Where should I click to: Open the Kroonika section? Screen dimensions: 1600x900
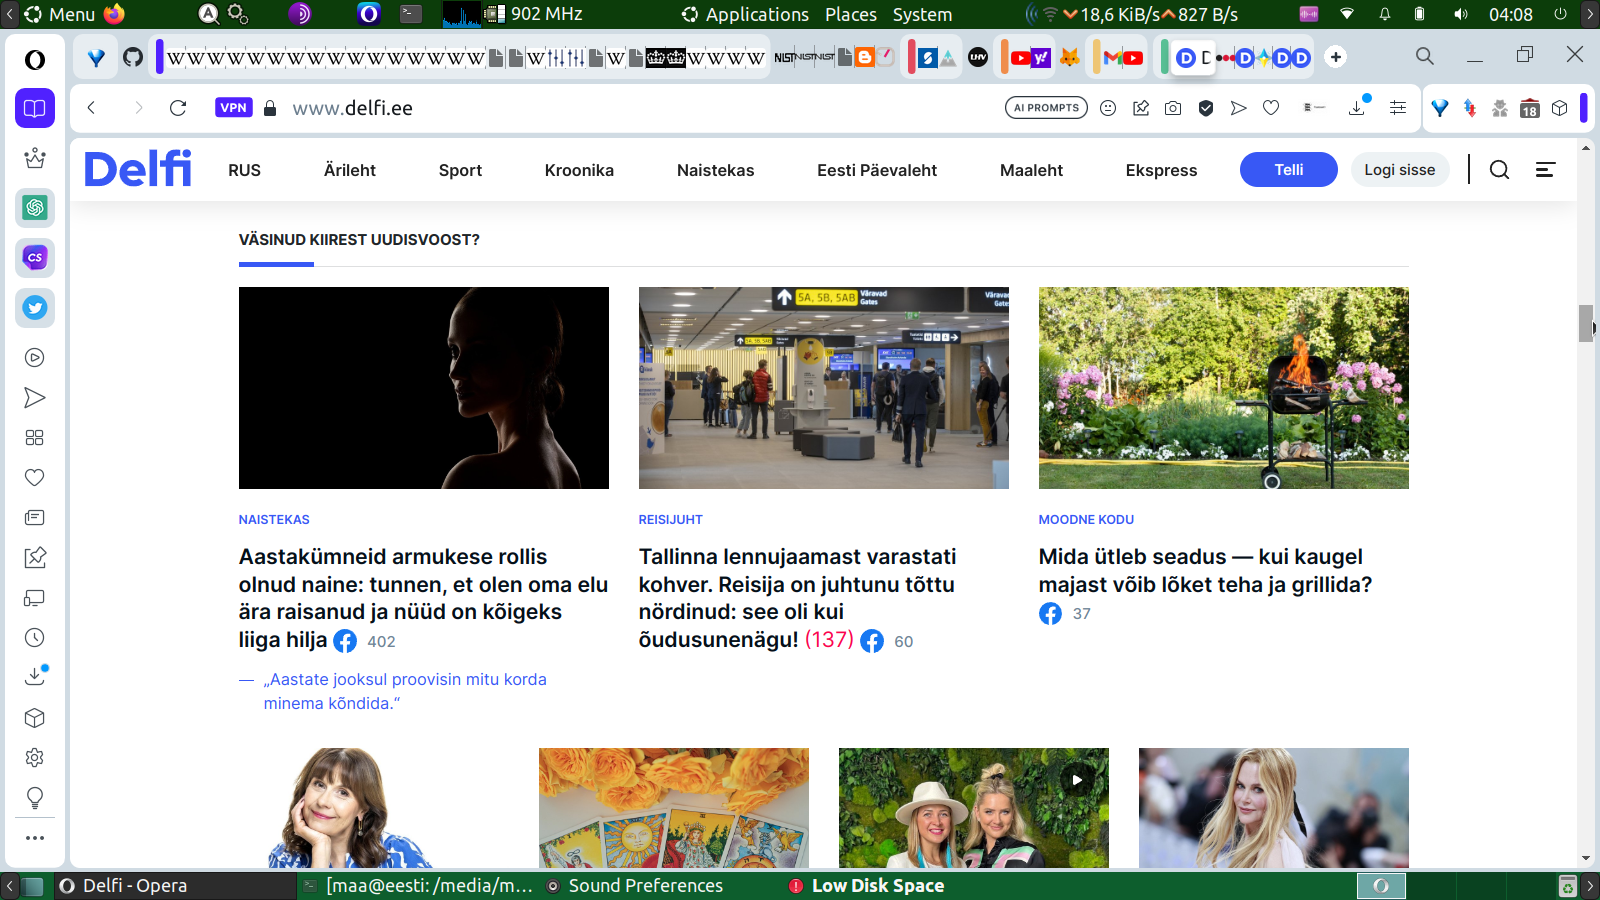[579, 170]
